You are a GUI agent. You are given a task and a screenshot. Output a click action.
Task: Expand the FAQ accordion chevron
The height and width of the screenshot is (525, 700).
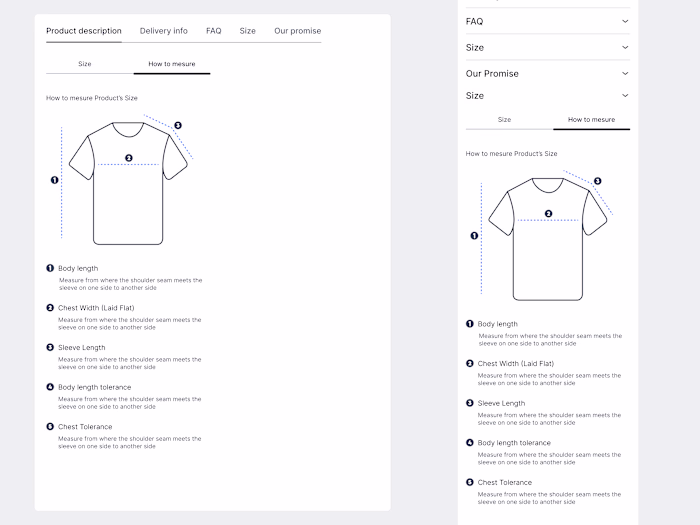(x=625, y=21)
